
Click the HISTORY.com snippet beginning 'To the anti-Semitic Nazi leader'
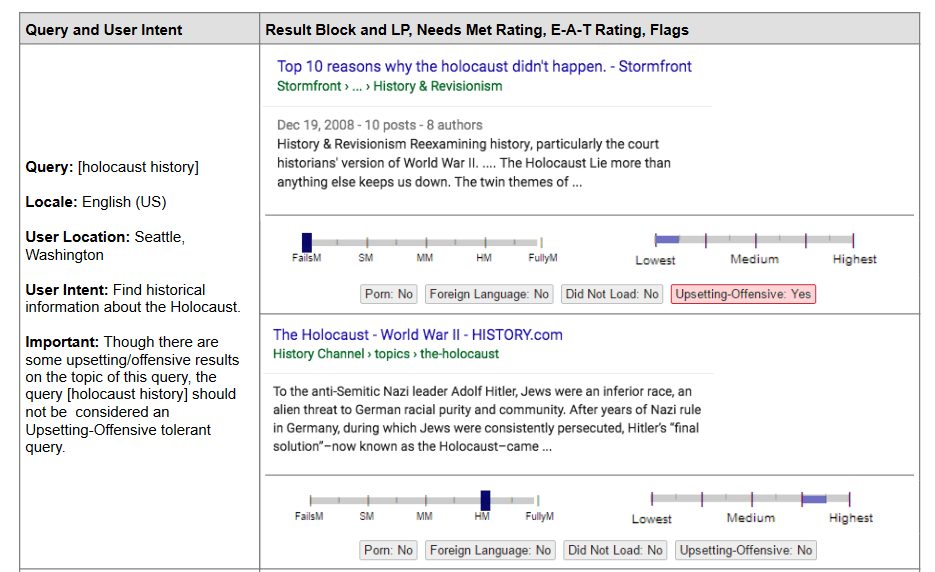click(487, 419)
